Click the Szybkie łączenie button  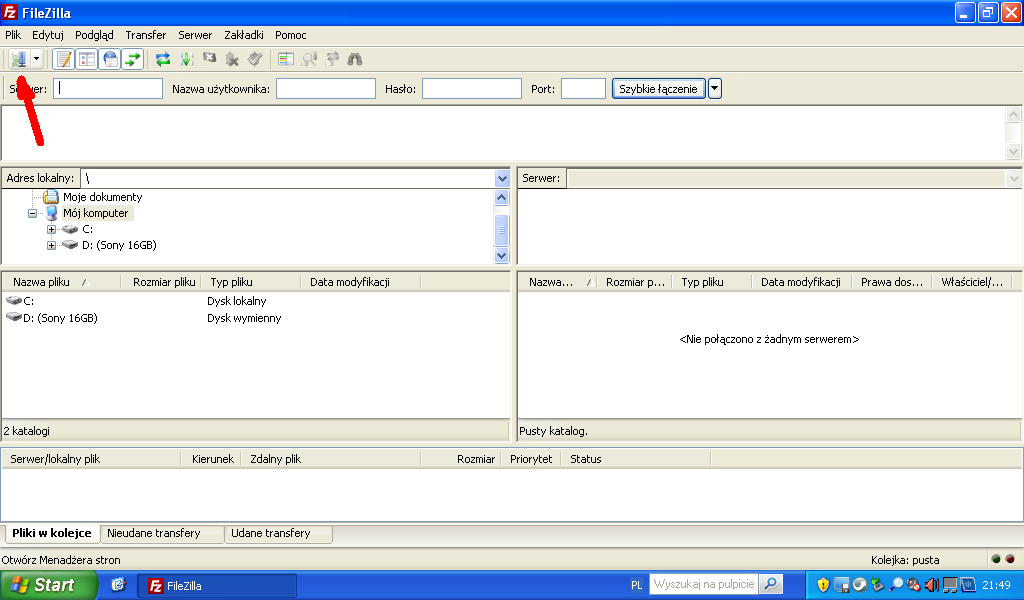pos(658,89)
